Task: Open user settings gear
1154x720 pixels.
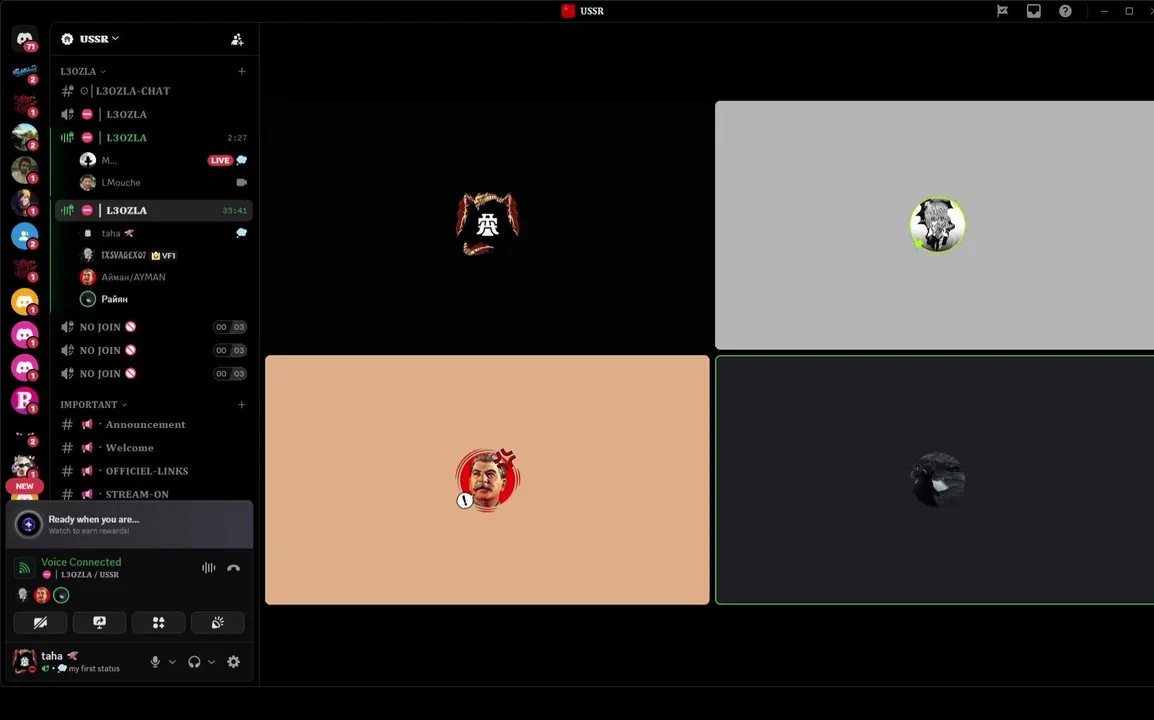Action: click(233, 662)
